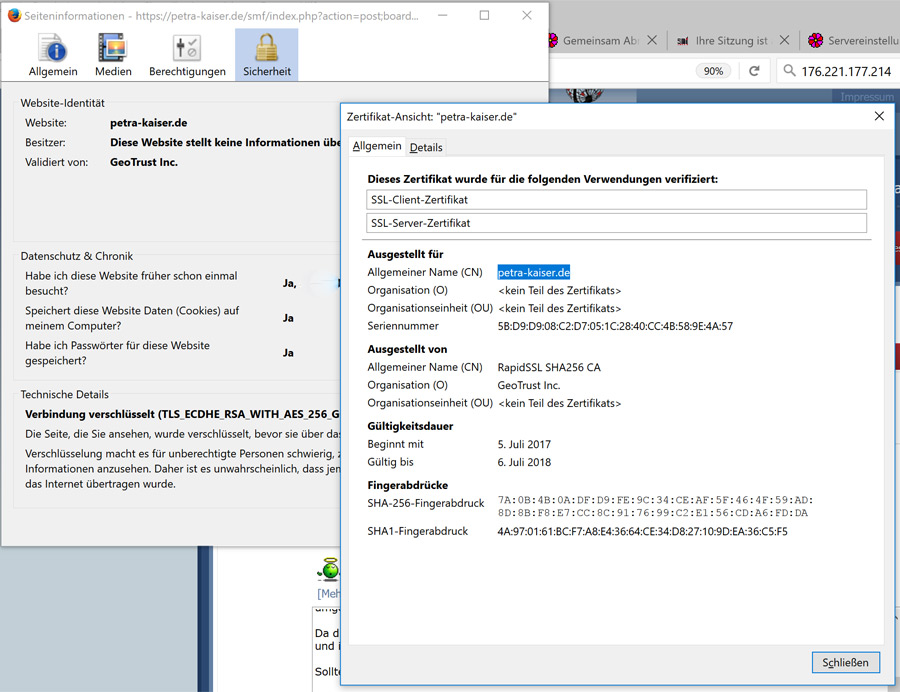The width and height of the screenshot is (900, 692).
Task: Open the Berechtigungen page info section
Action: tap(187, 55)
